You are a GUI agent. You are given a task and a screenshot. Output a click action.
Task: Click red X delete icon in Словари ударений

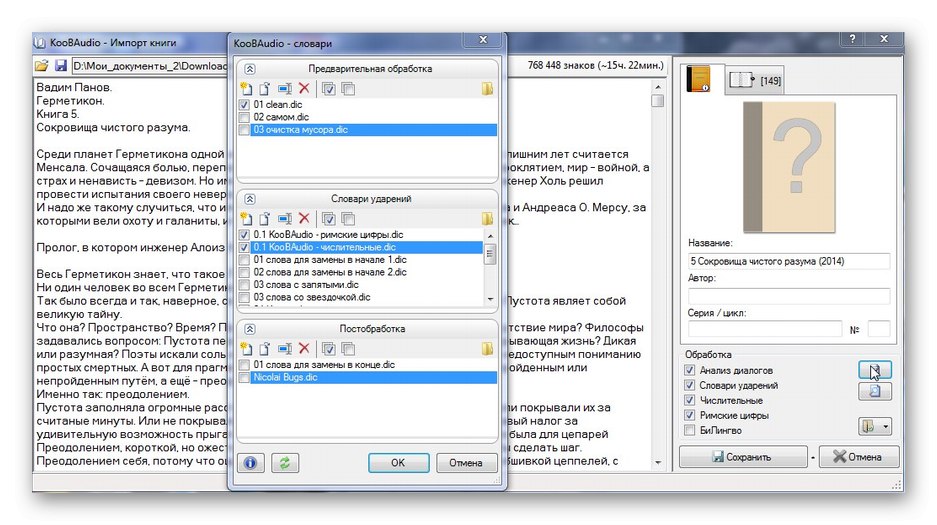tap(304, 219)
